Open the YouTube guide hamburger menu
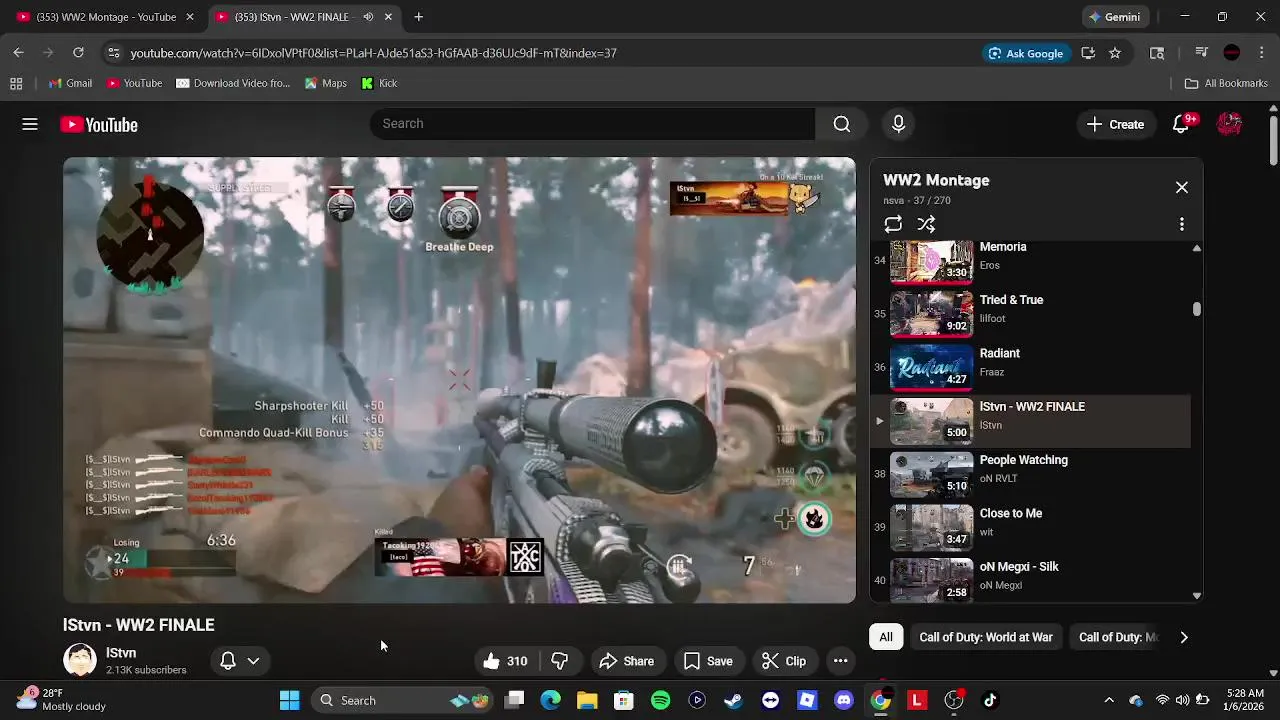This screenshot has height=720, width=1280. (x=30, y=124)
